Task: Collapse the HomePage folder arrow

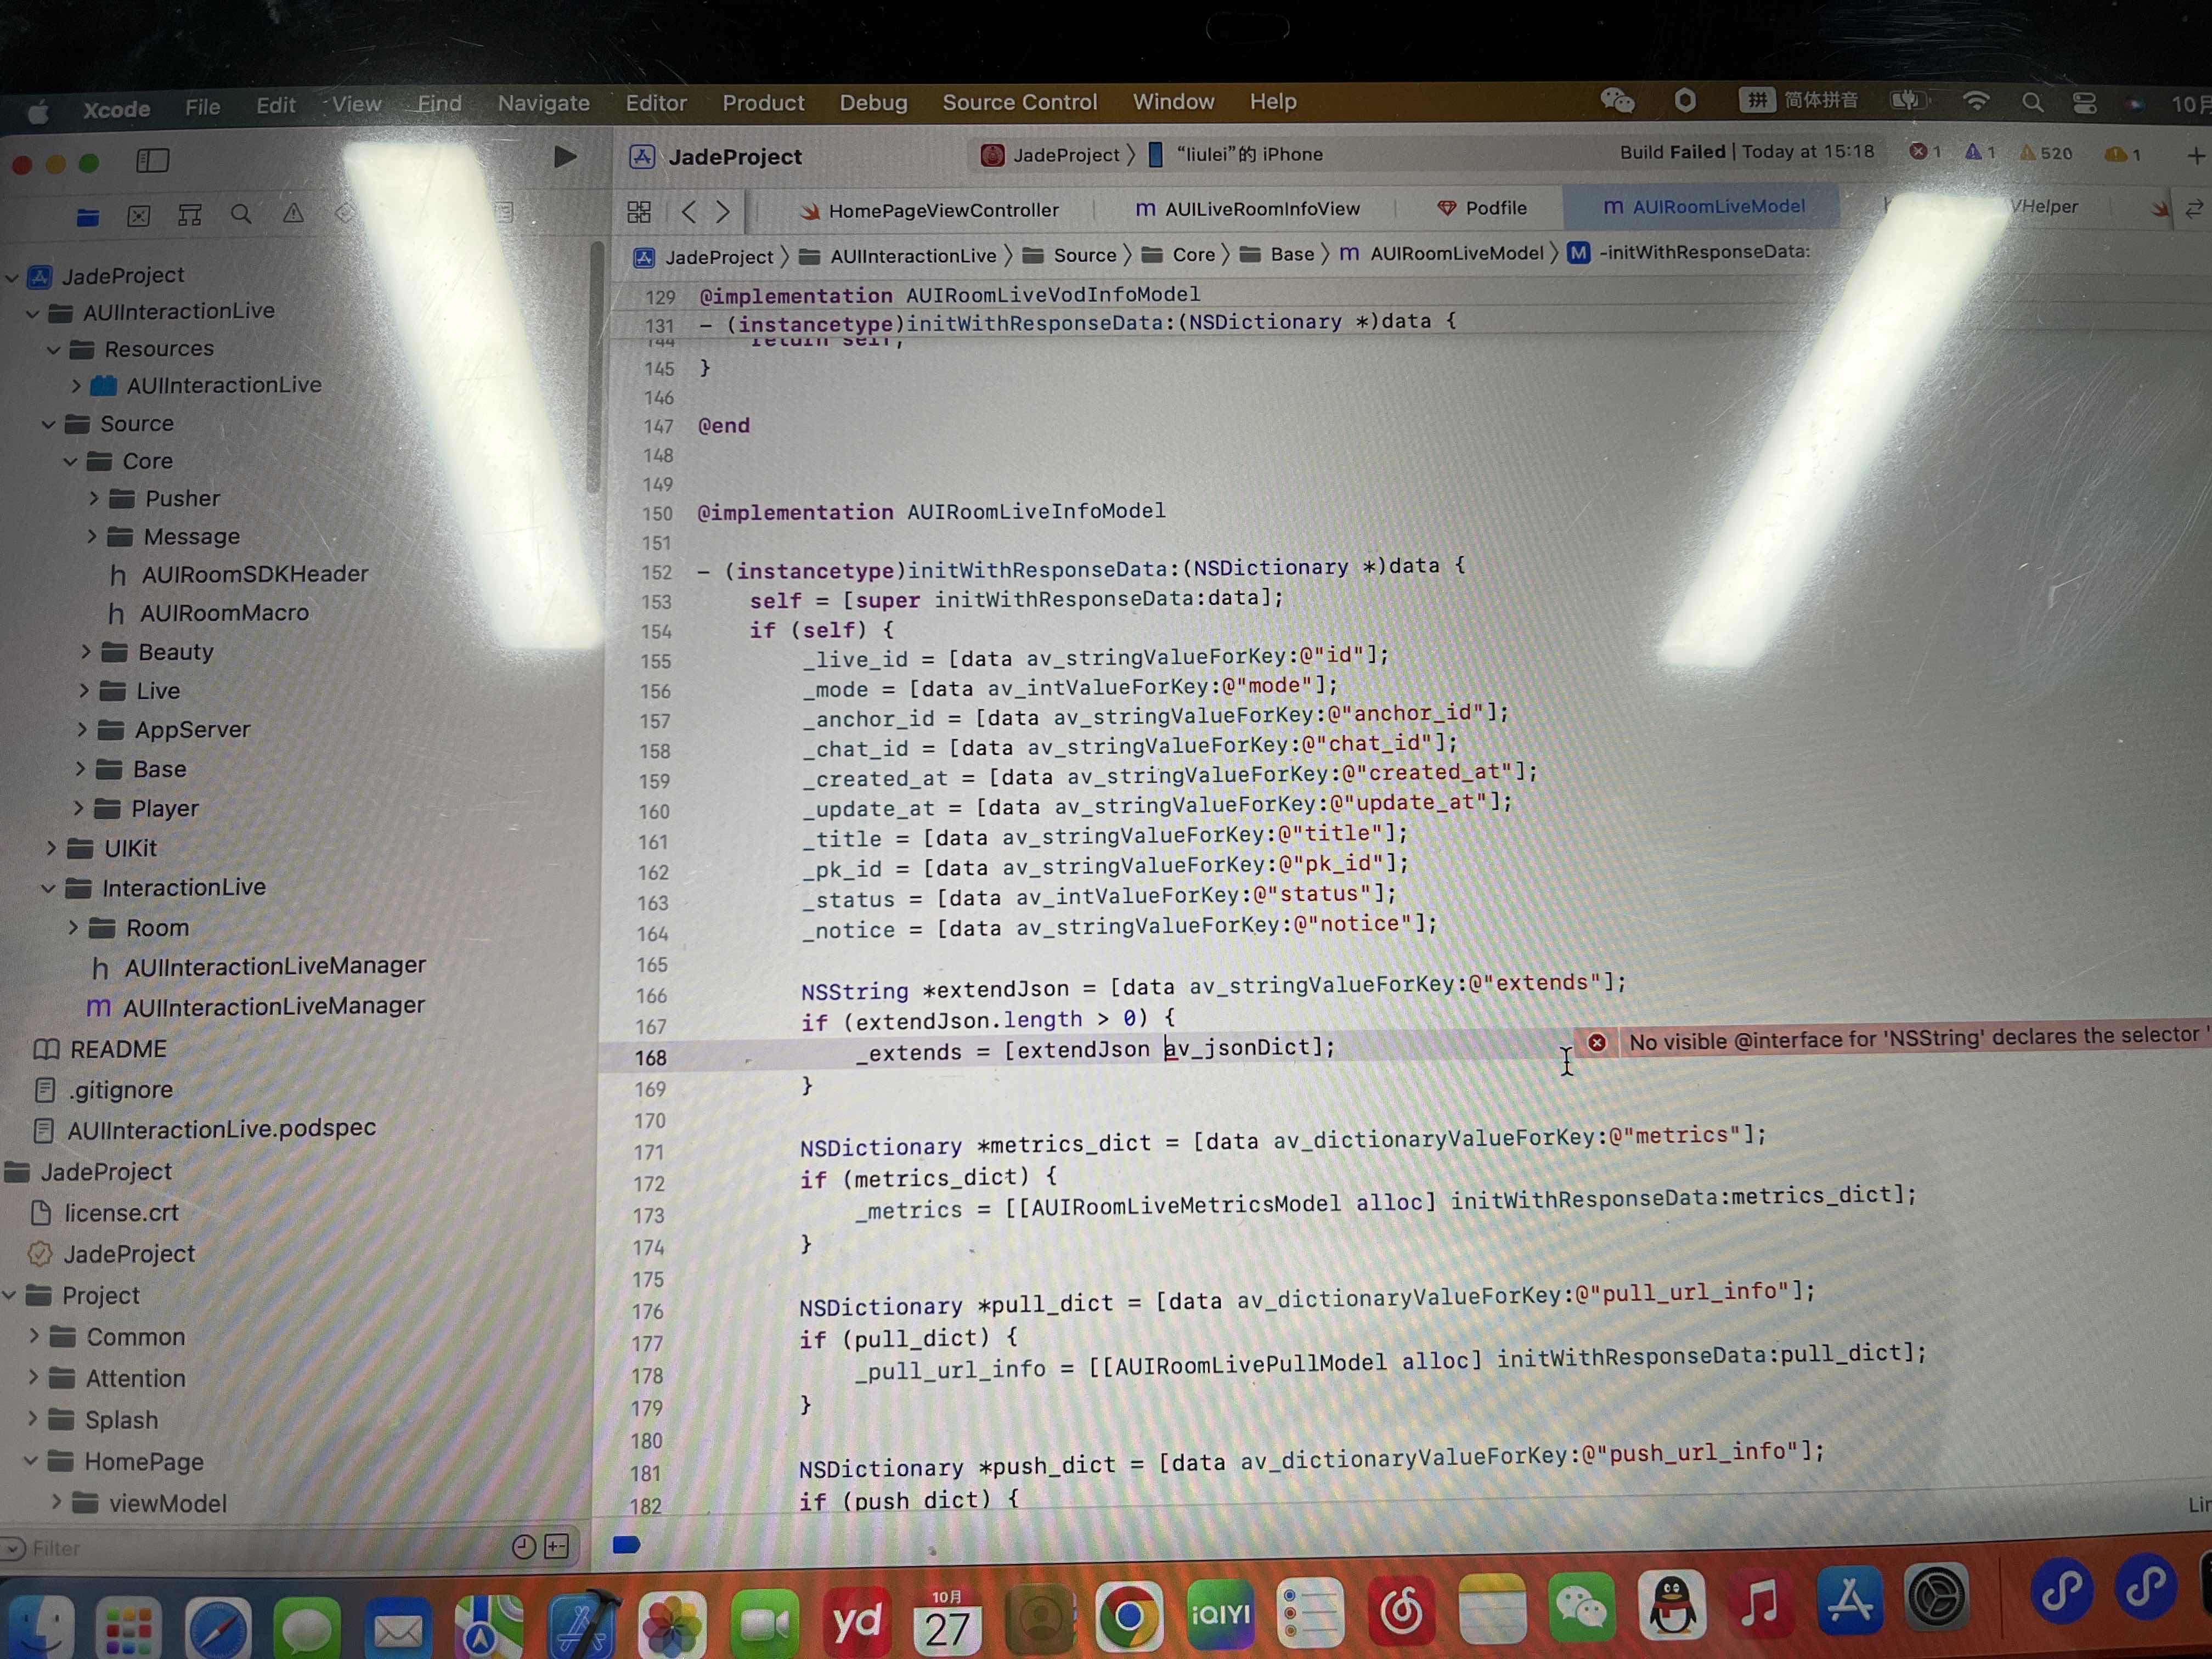Action: tap(31, 1461)
